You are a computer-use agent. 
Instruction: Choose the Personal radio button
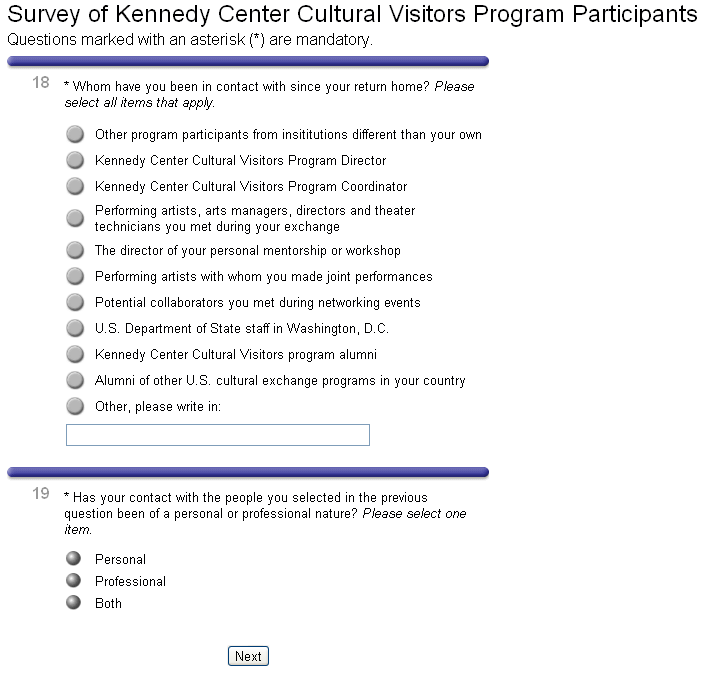(x=73, y=559)
